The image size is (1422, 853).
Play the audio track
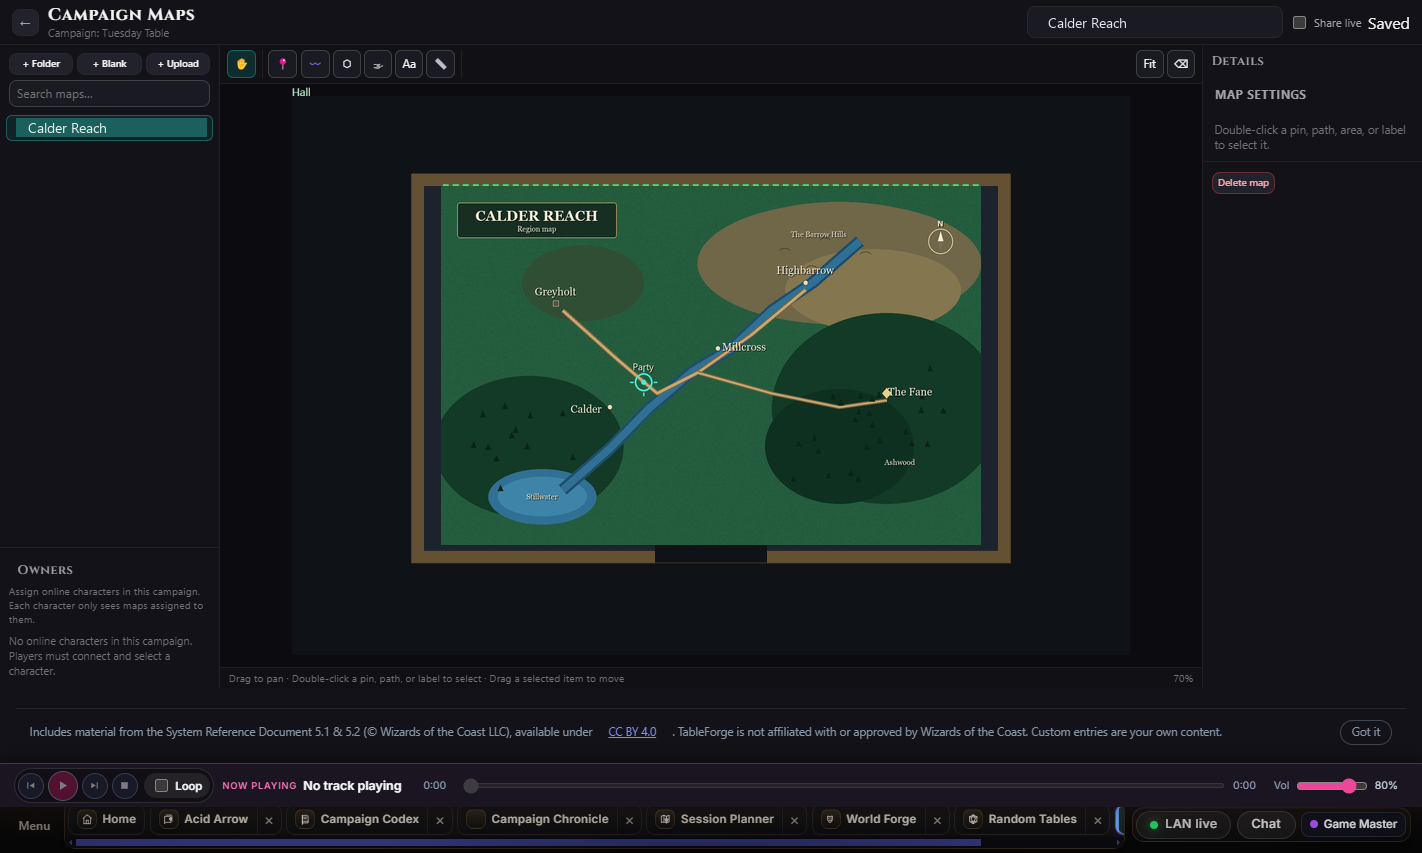[63, 786]
